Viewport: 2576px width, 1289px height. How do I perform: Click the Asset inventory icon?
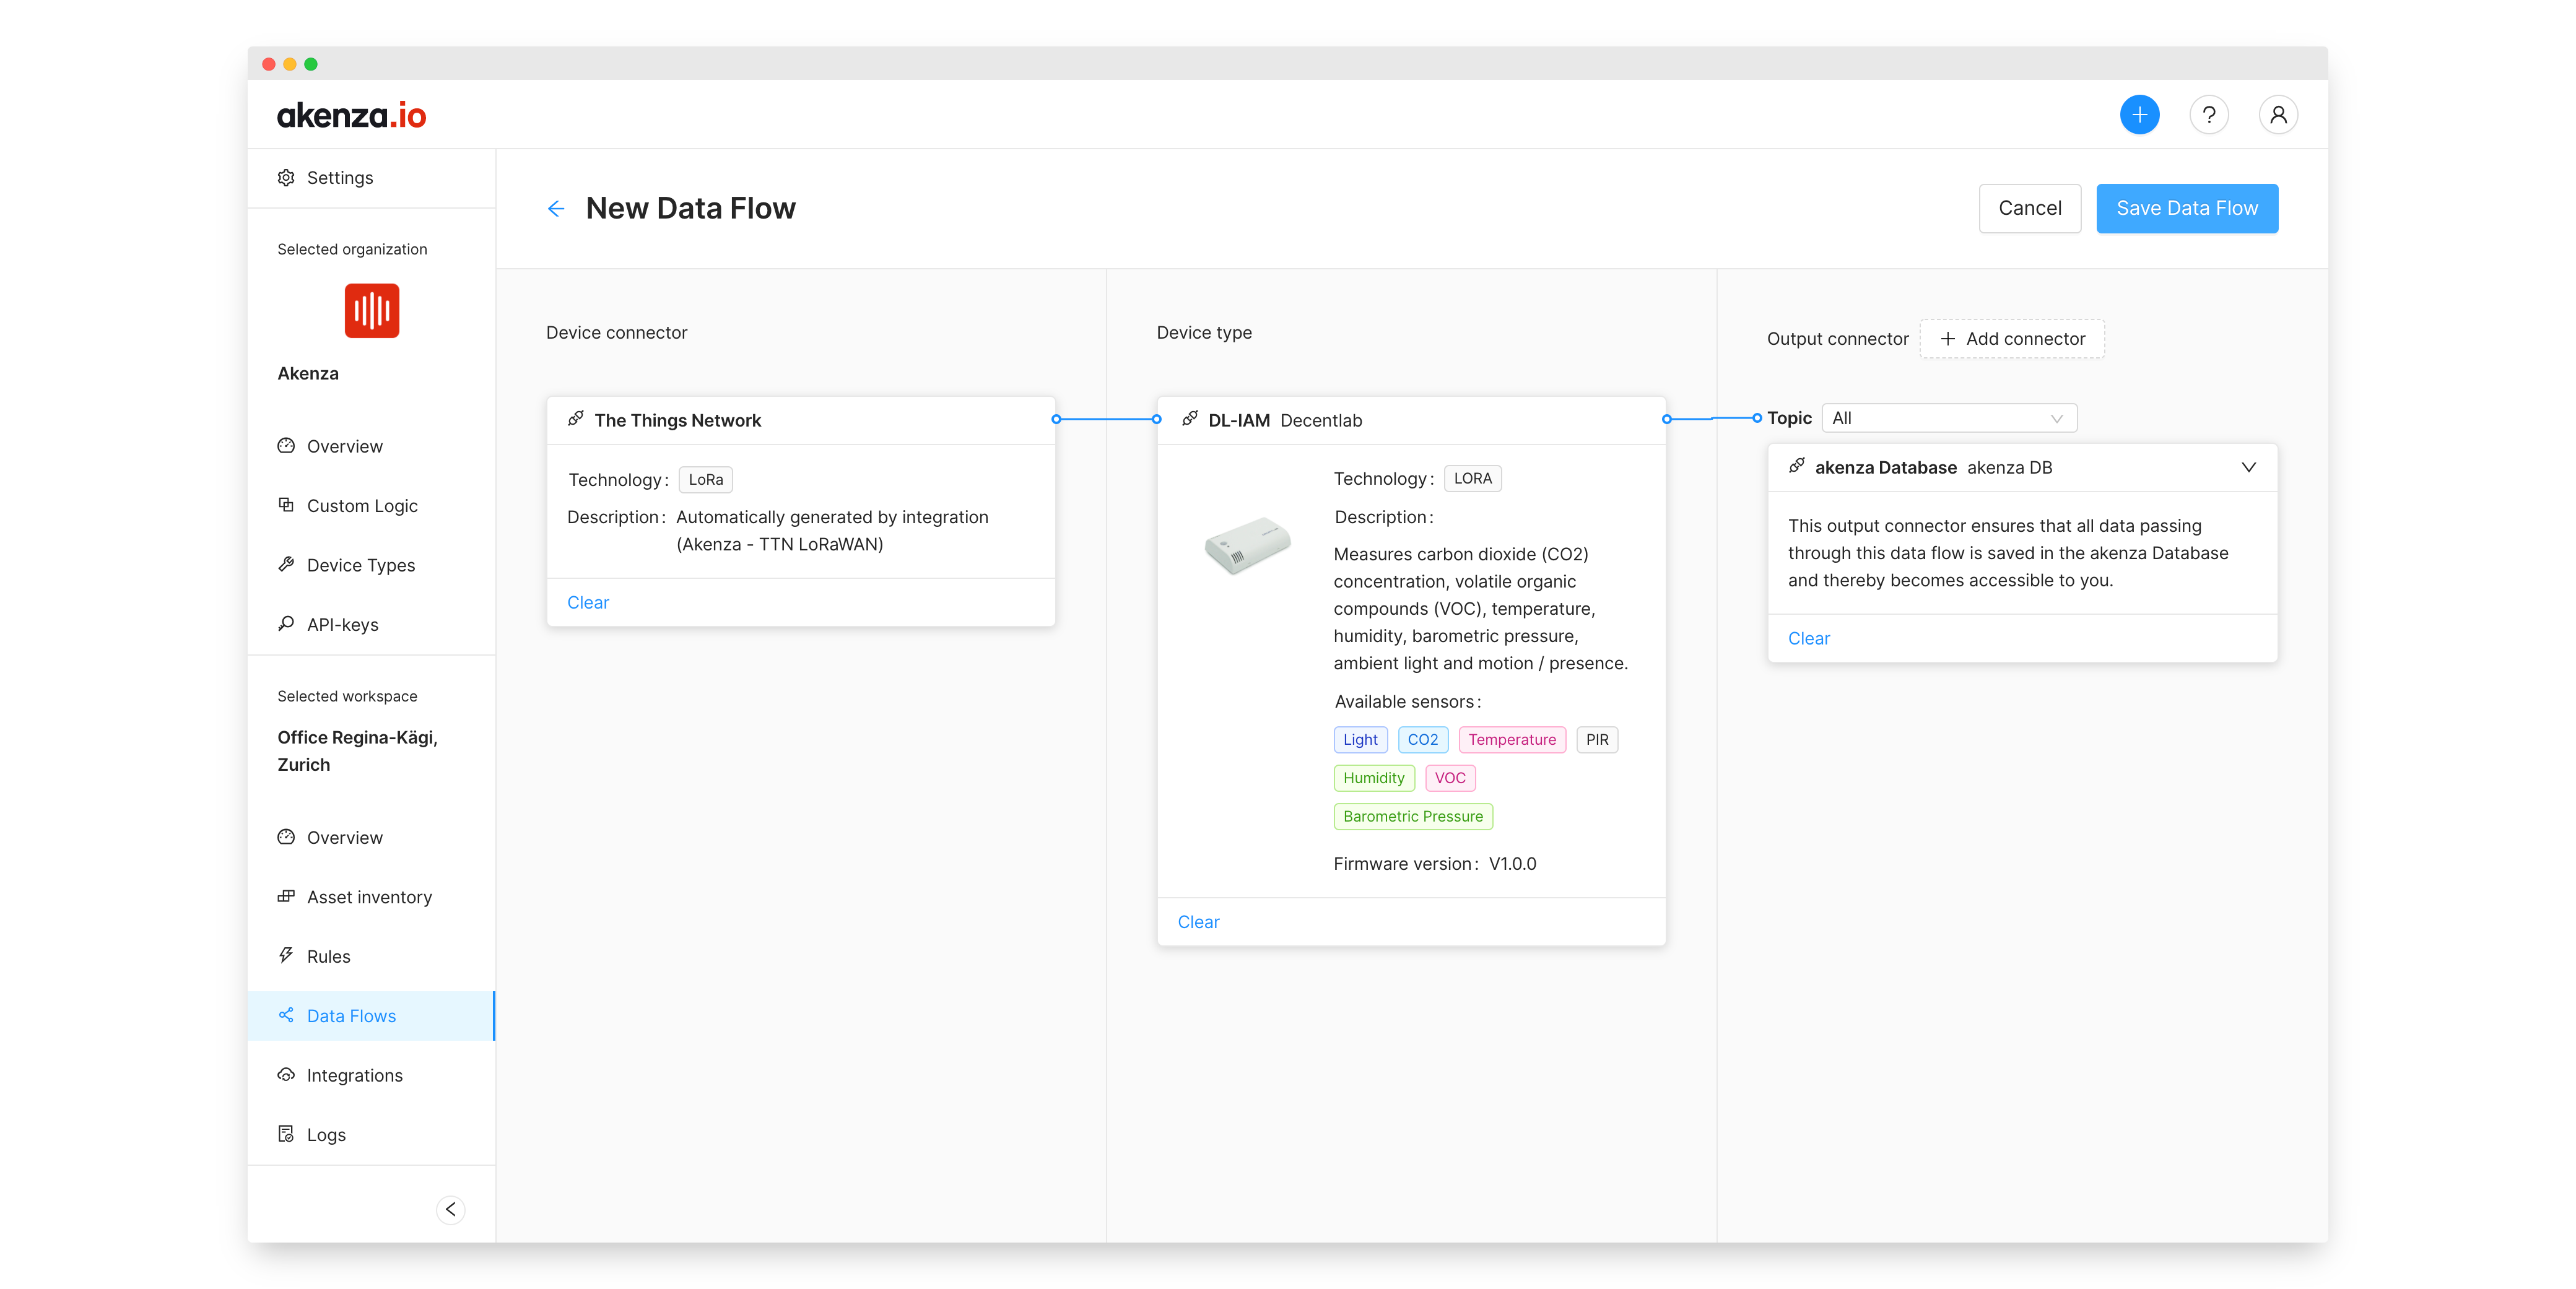[286, 896]
